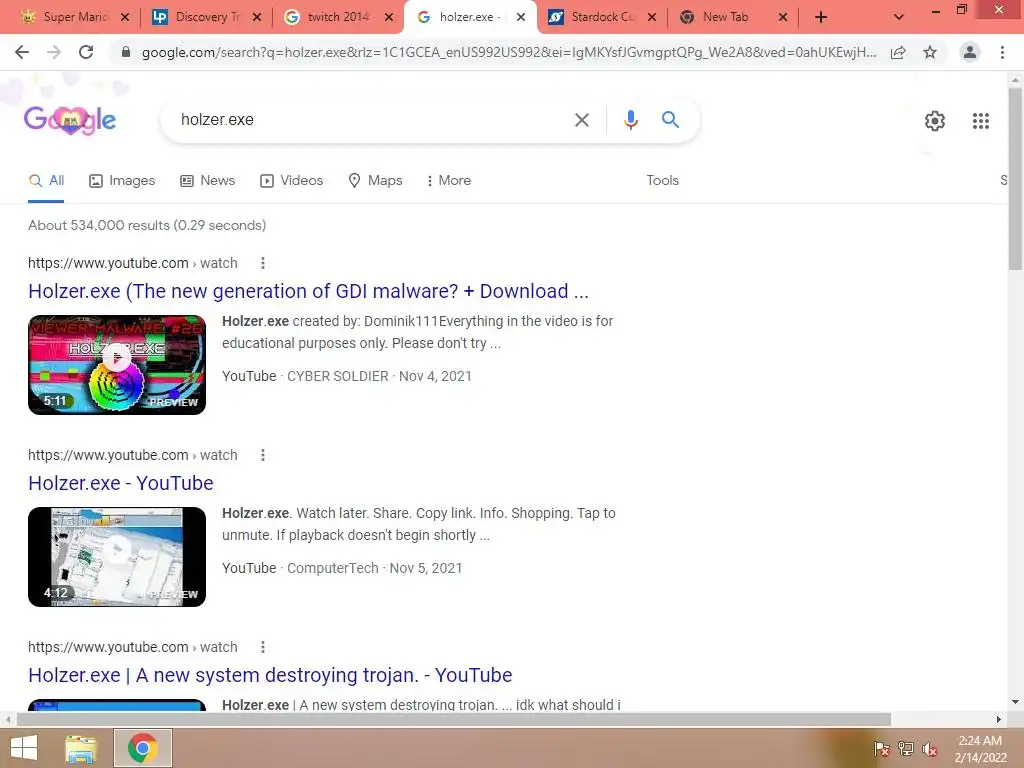The image size is (1024, 768).
Task: Open Google quick settings gear
Action: coord(935,121)
